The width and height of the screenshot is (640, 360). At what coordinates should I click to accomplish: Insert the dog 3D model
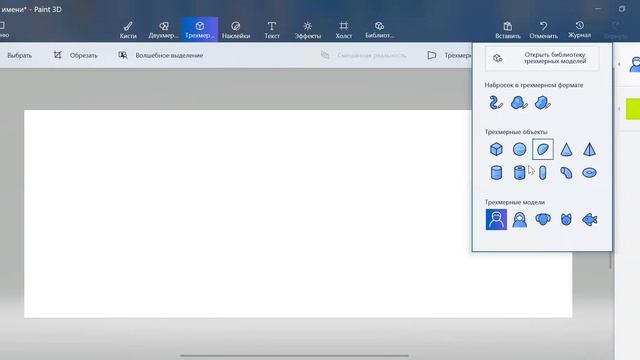coord(542,220)
